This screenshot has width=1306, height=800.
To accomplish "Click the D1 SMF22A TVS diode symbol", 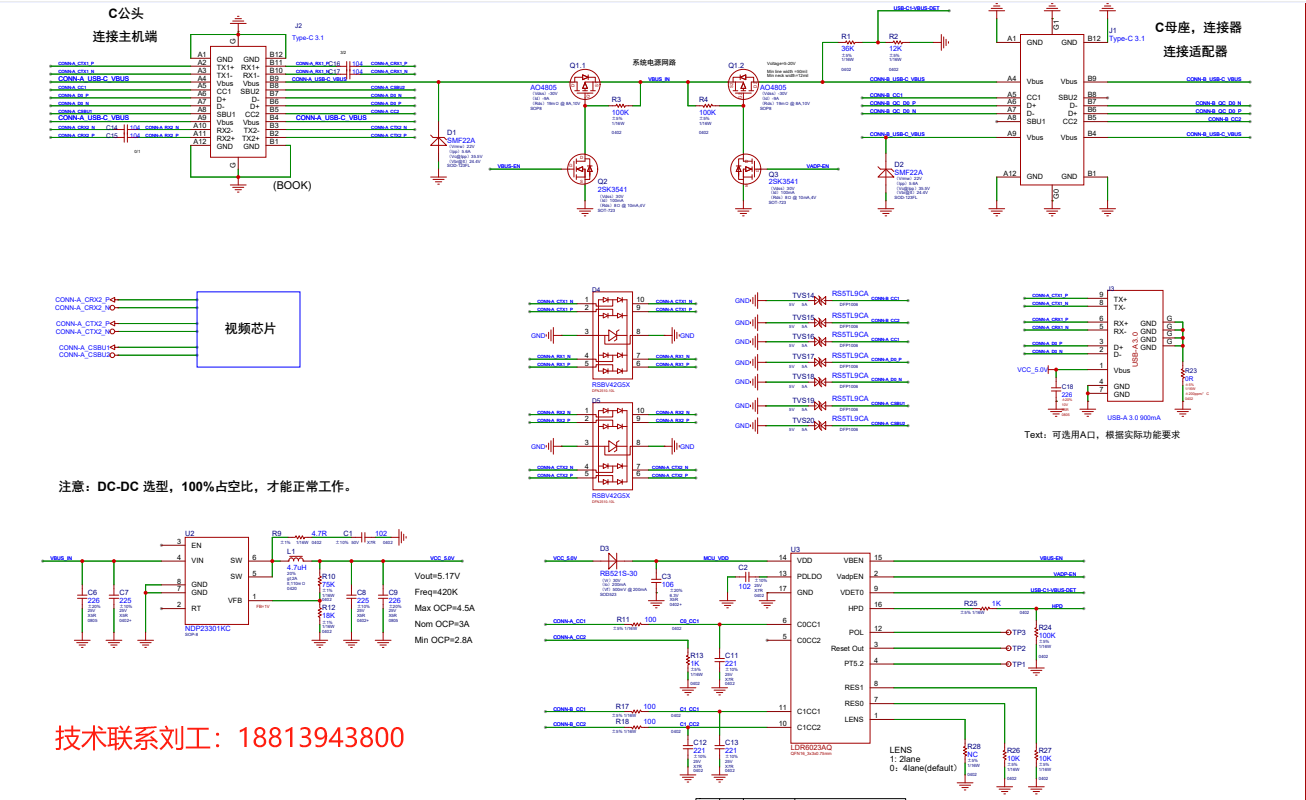I will click(437, 142).
